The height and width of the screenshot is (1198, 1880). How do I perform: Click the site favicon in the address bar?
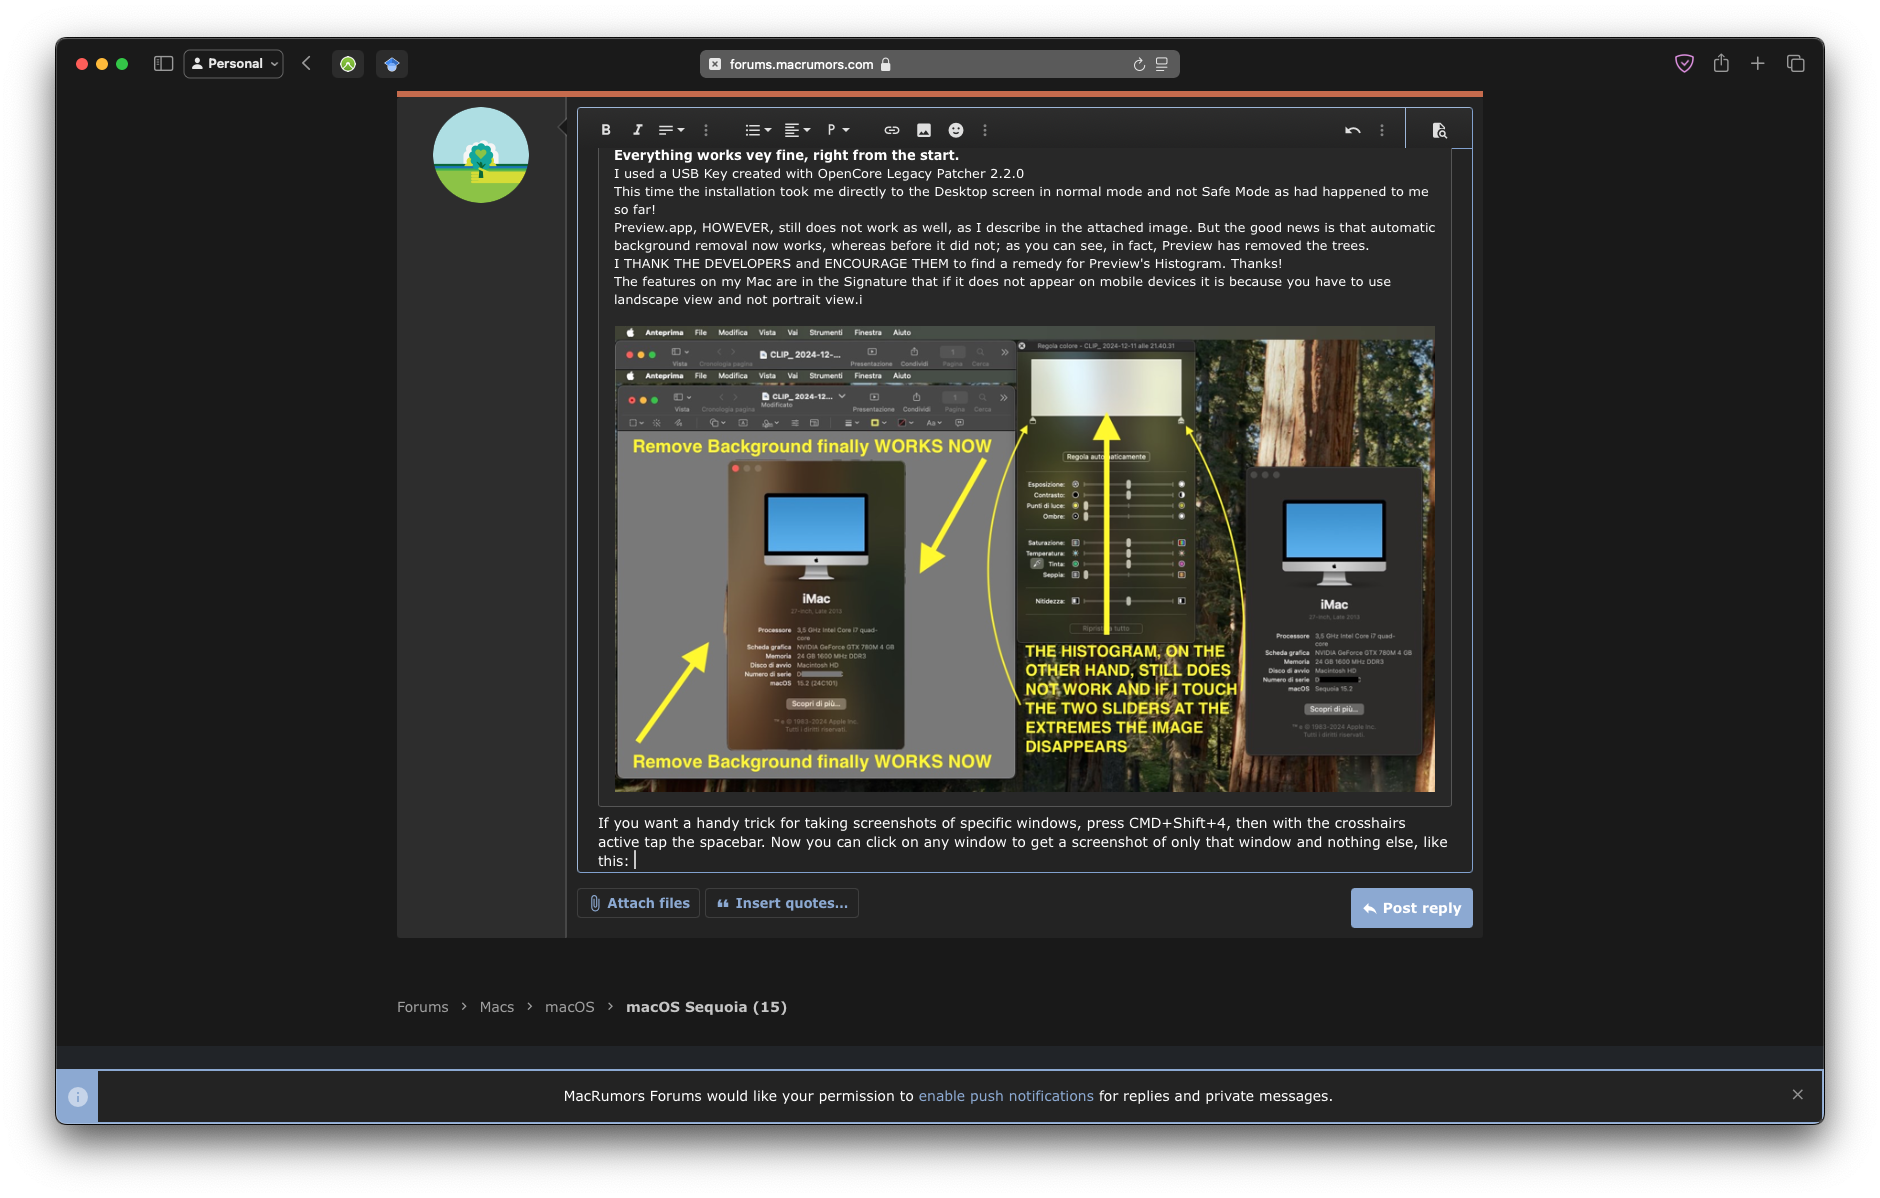(715, 64)
